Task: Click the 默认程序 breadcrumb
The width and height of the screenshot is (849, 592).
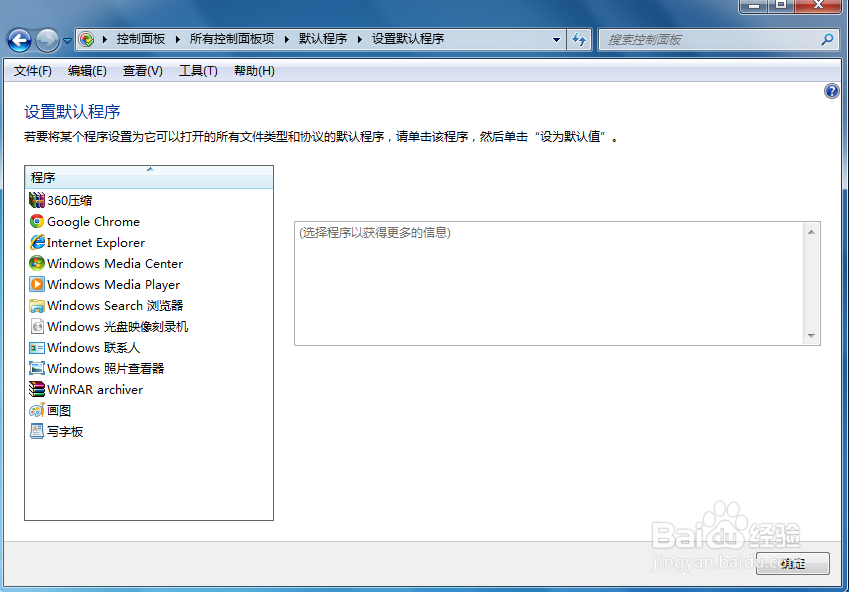Action: pyautogui.click(x=323, y=39)
